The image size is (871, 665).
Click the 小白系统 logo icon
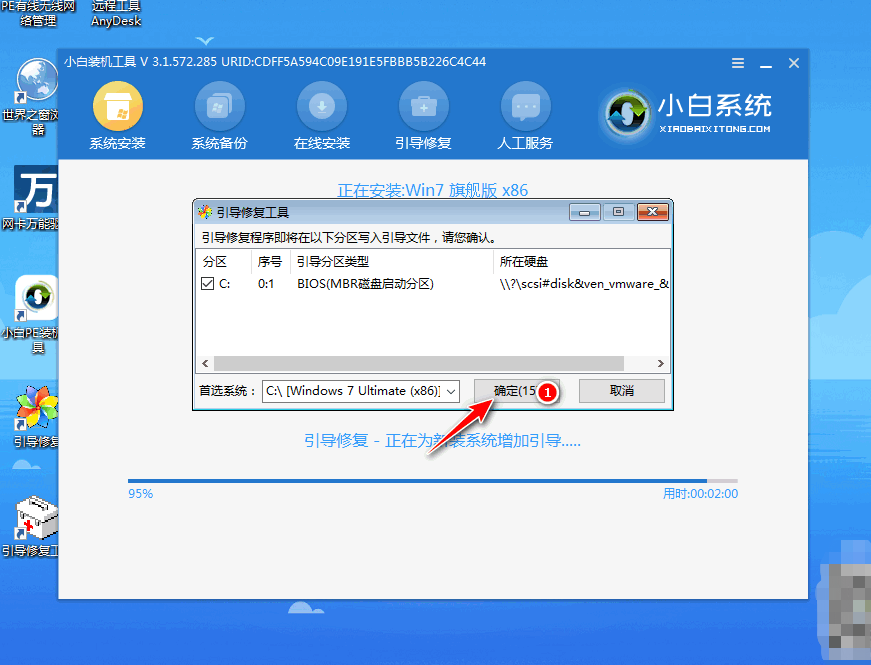coord(627,114)
